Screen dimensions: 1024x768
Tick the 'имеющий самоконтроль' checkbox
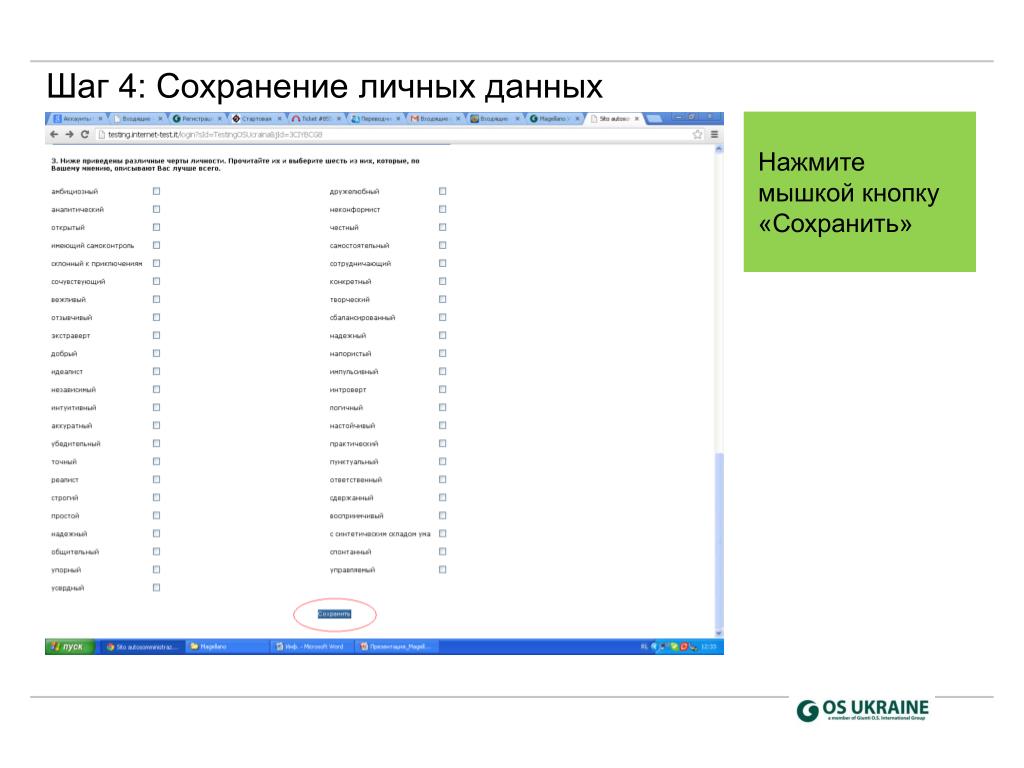(x=157, y=246)
